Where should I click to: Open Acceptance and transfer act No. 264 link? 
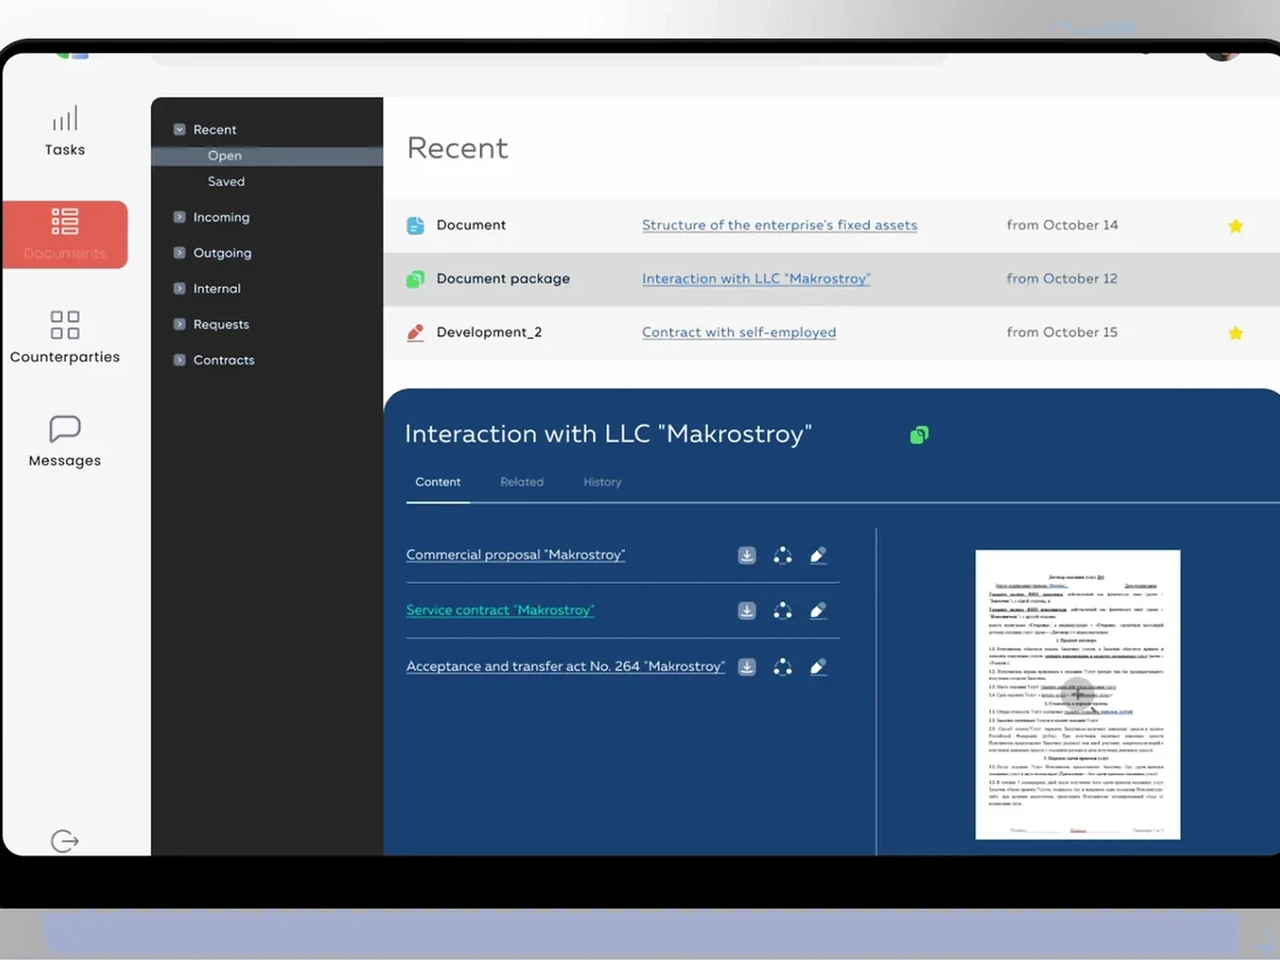[x=565, y=666]
